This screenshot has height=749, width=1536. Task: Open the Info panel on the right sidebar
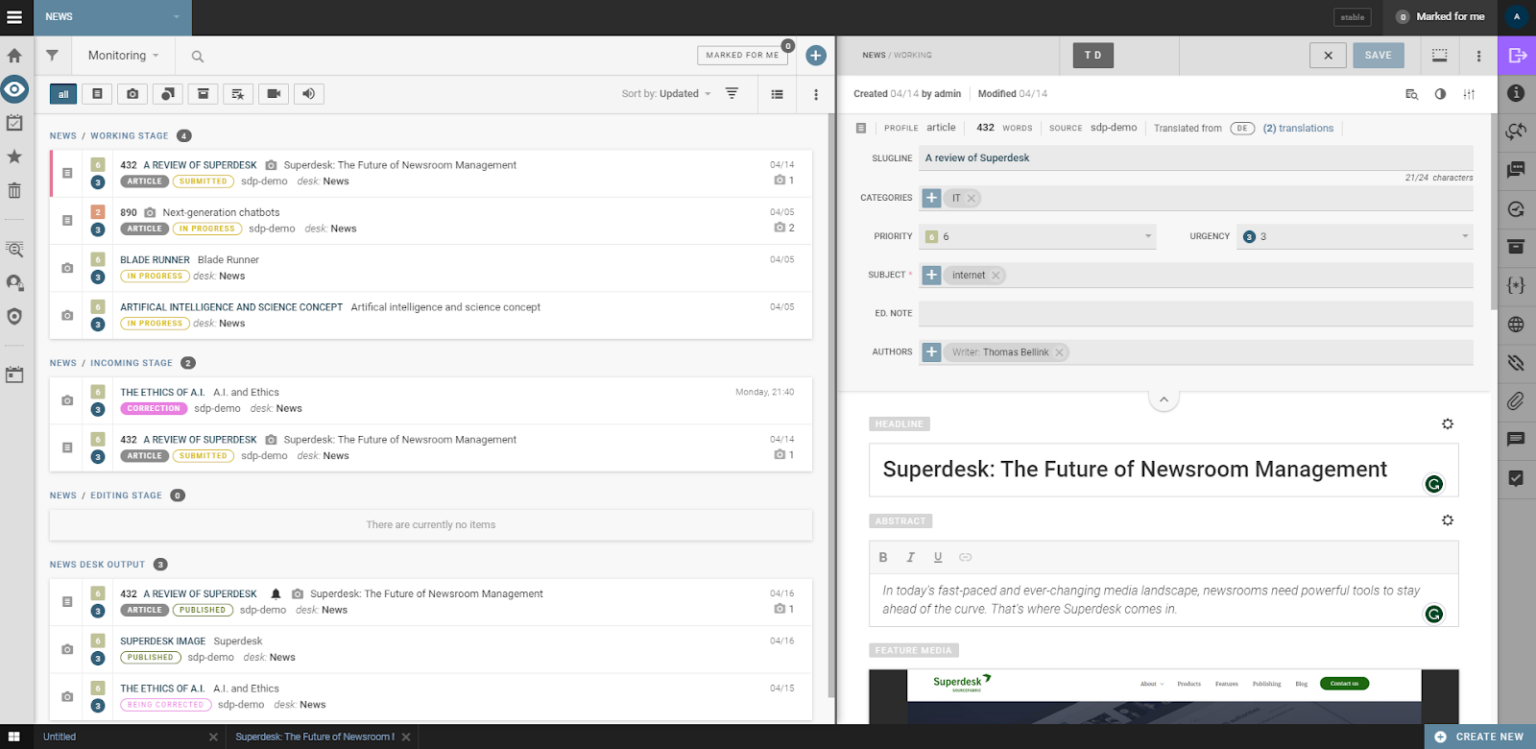pyautogui.click(x=1516, y=94)
